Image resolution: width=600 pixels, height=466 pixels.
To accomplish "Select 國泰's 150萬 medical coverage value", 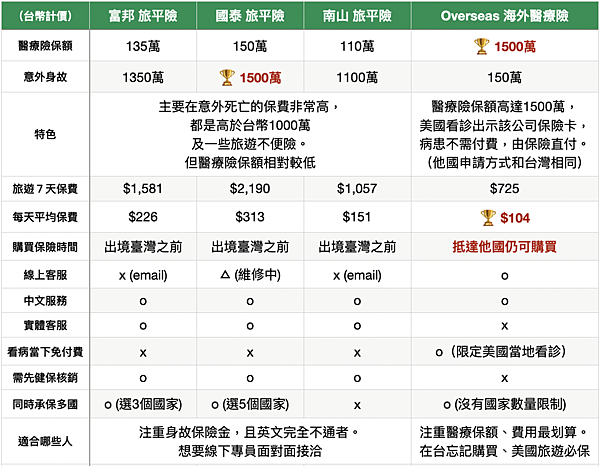I will (x=250, y=46).
